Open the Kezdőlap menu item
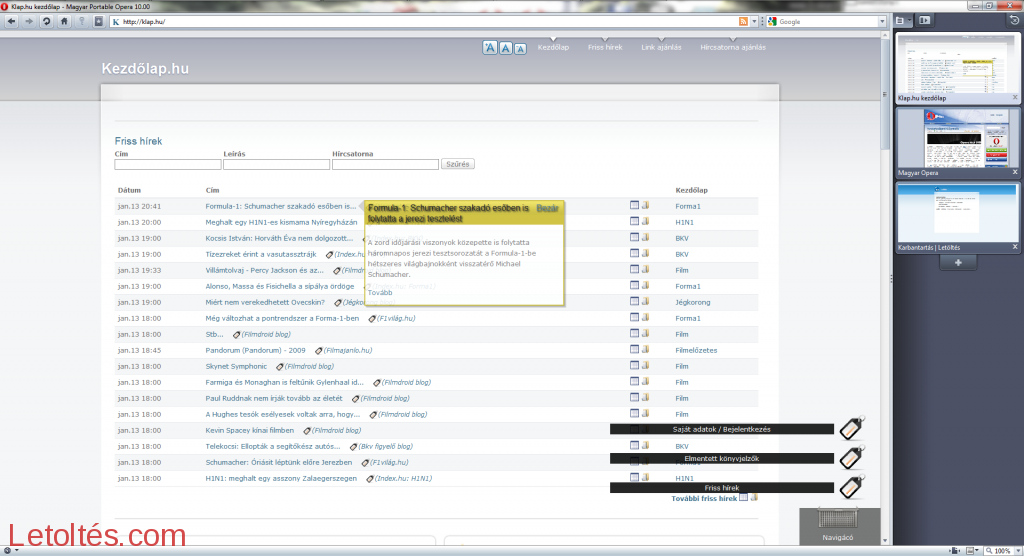This screenshot has height=556, width=1024. 553,47
